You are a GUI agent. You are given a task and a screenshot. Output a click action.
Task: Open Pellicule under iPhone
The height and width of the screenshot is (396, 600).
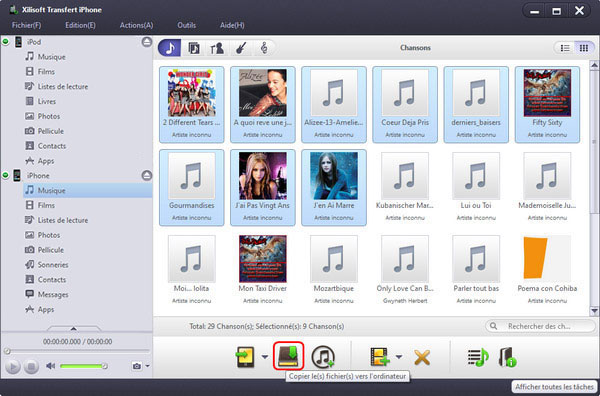click(x=51, y=250)
